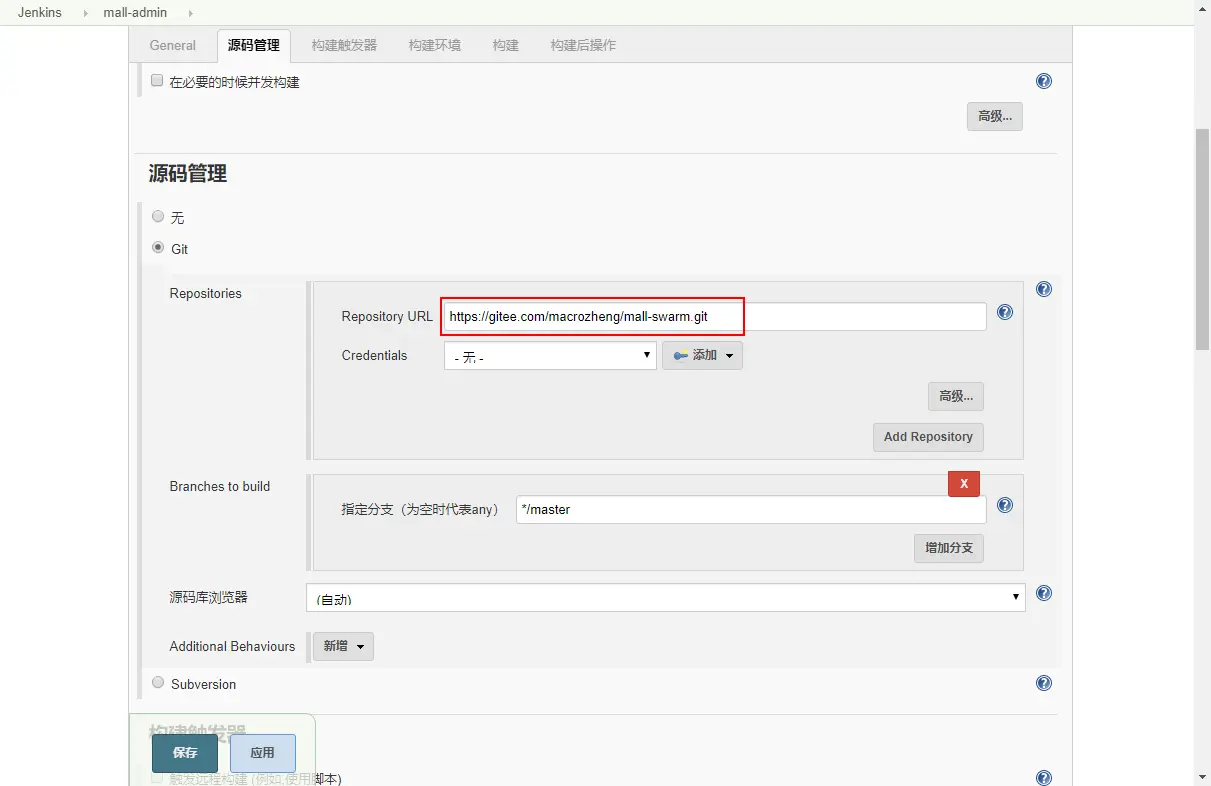The height and width of the screenshot is (786, 1211).
Task: Click the Add Repository button
Action: coord(928,437)
